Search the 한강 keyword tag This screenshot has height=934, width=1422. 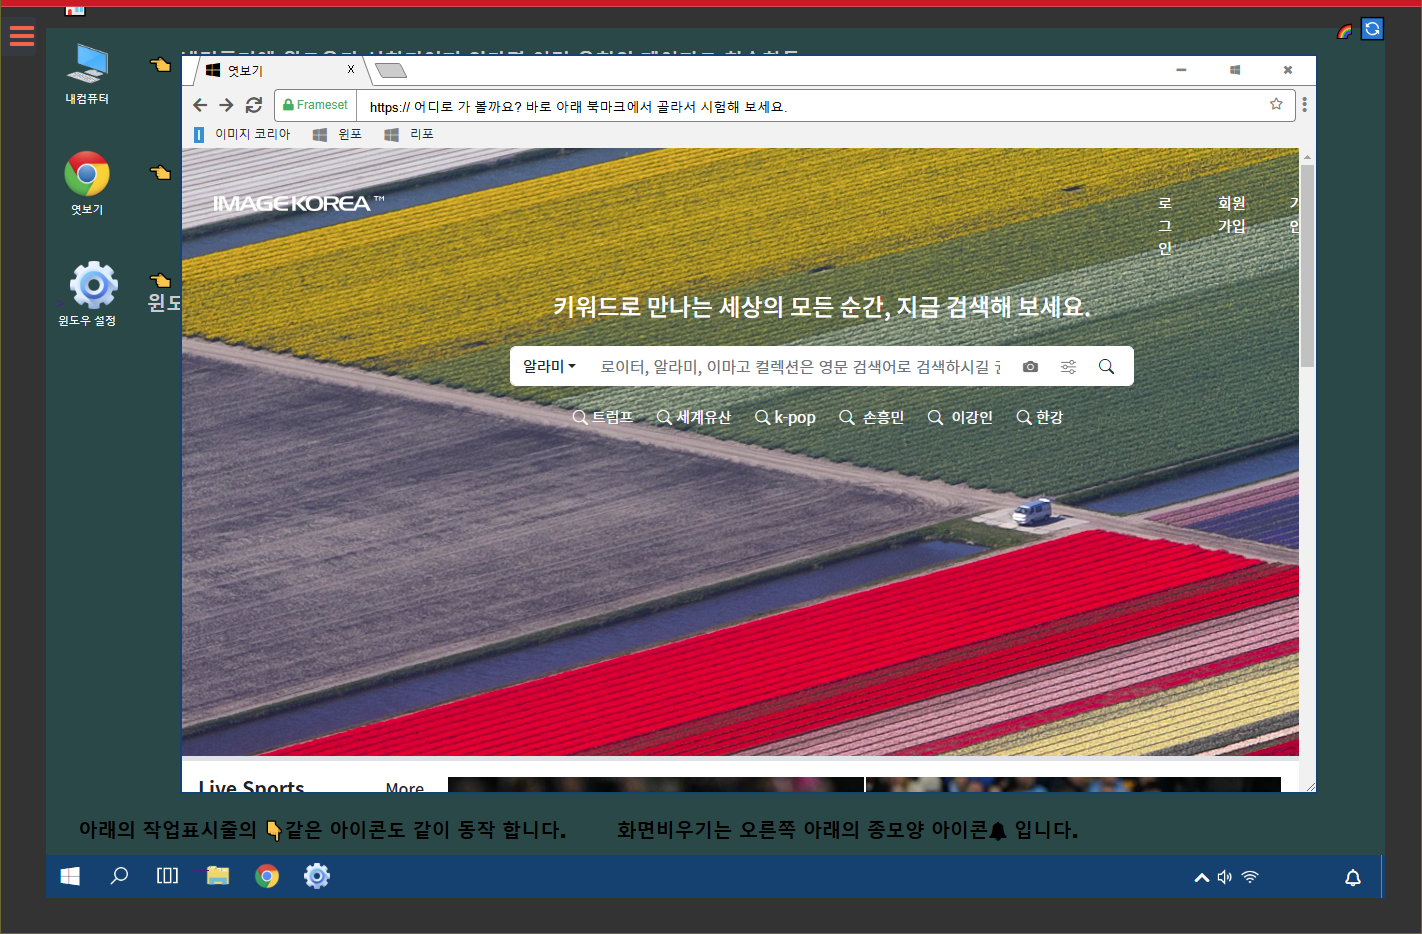[x=1040, y=417]
